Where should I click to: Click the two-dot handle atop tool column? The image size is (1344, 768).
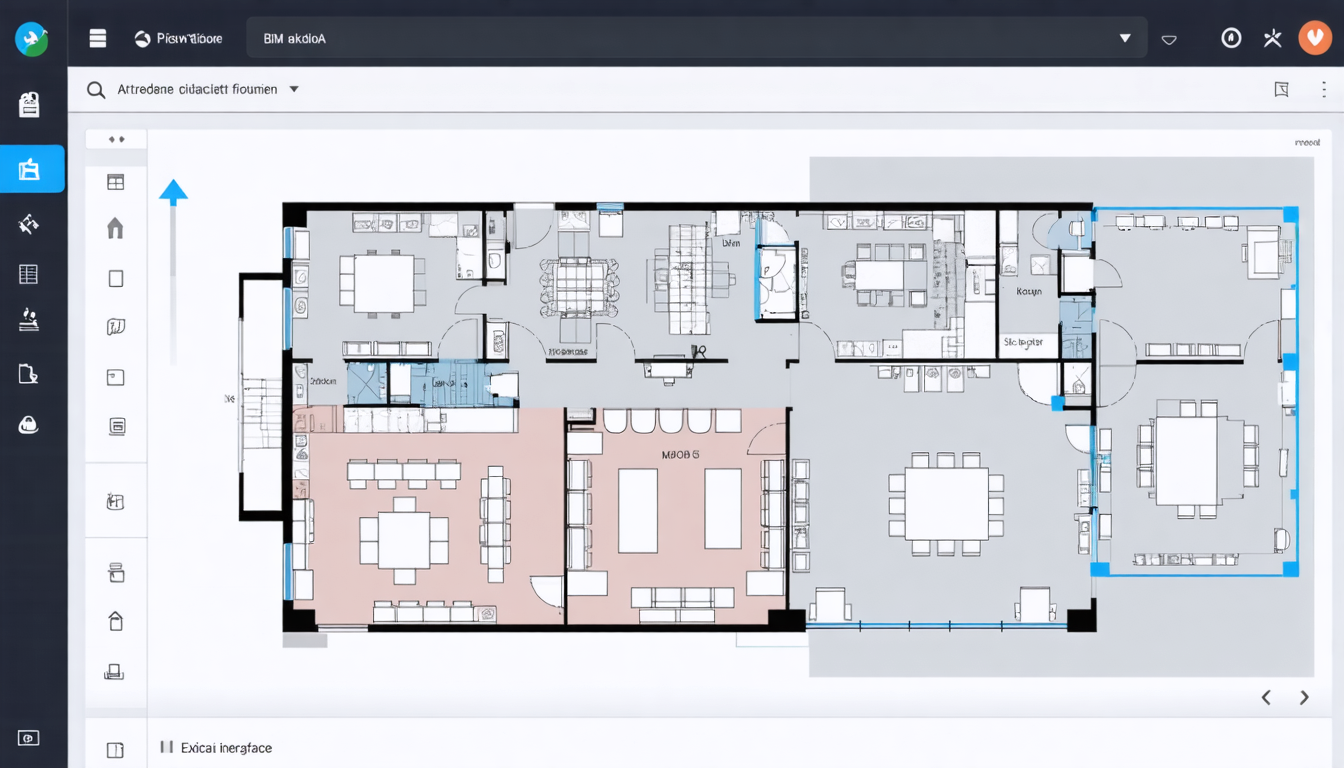pos(116,140)
